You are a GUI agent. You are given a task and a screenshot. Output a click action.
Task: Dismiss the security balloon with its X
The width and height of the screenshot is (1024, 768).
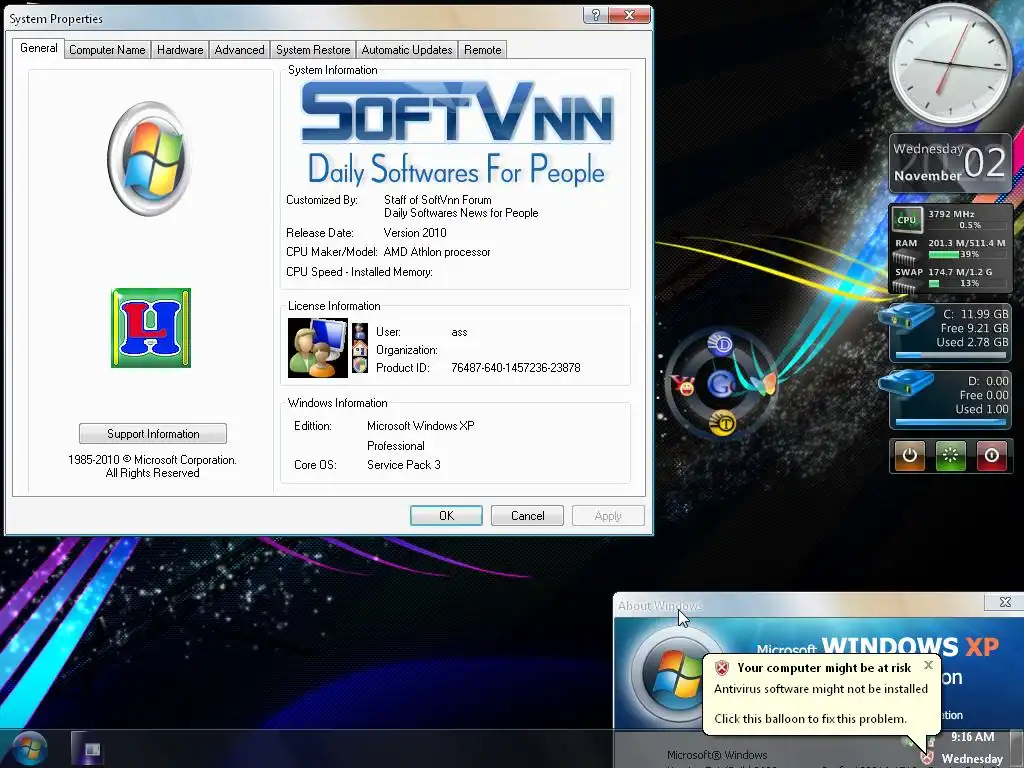(928, 665)
